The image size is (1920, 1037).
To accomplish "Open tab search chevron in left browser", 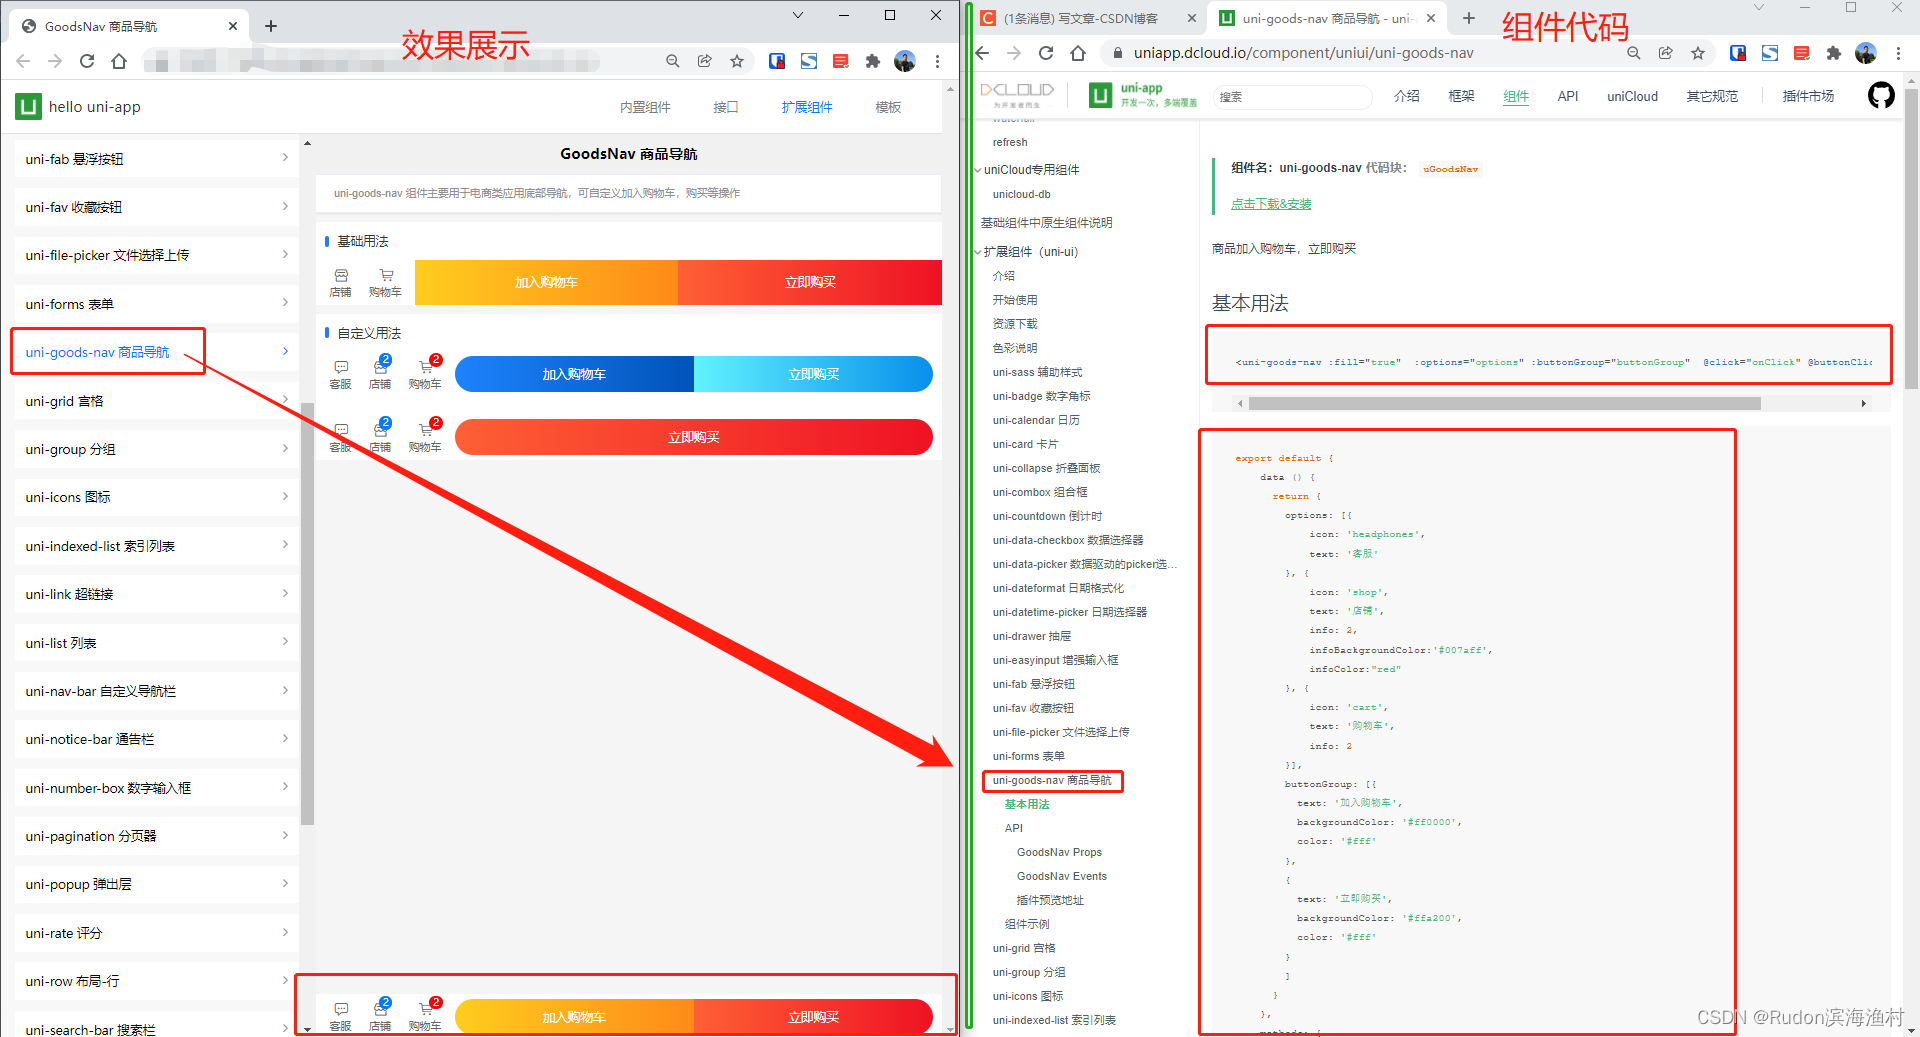I will click(x=797, y=15).
